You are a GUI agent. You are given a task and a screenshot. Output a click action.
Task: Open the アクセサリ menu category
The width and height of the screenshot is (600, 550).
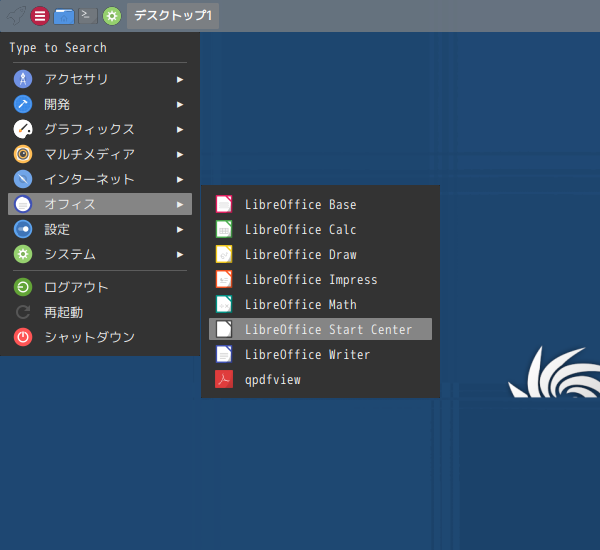100,79
